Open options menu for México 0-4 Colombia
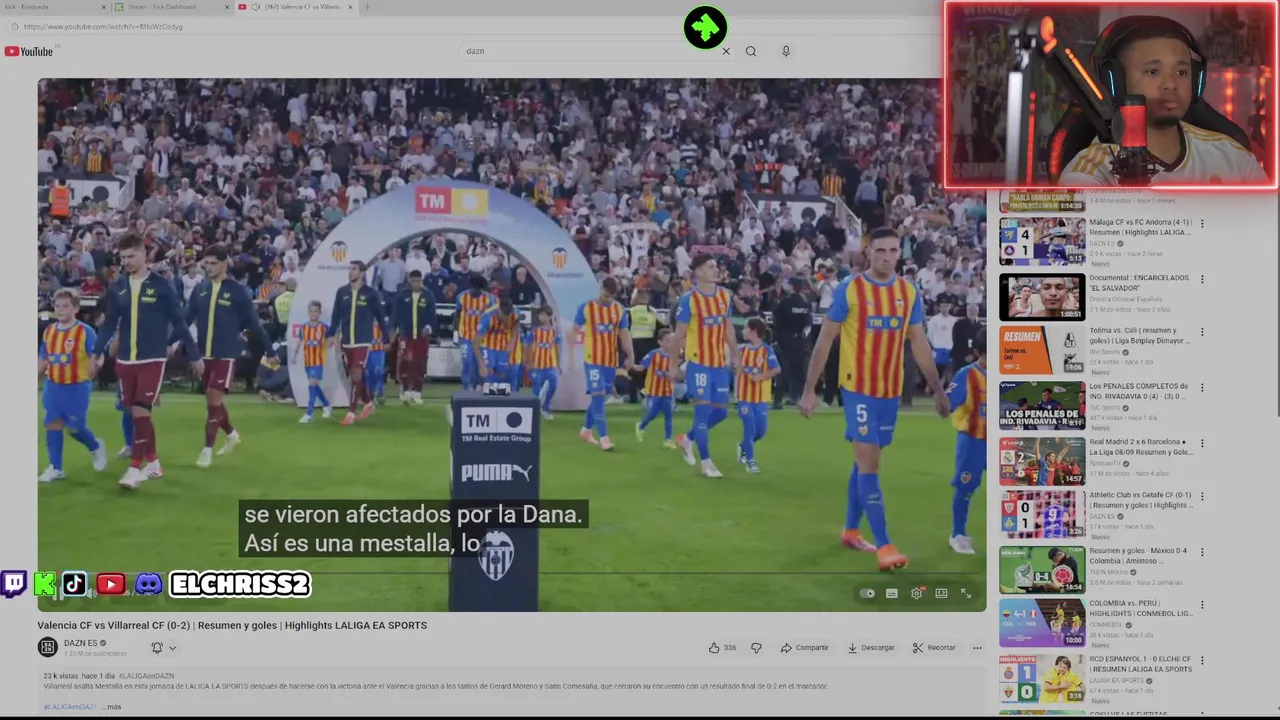The image size is (1280, 720). [x=1202, y=553]
